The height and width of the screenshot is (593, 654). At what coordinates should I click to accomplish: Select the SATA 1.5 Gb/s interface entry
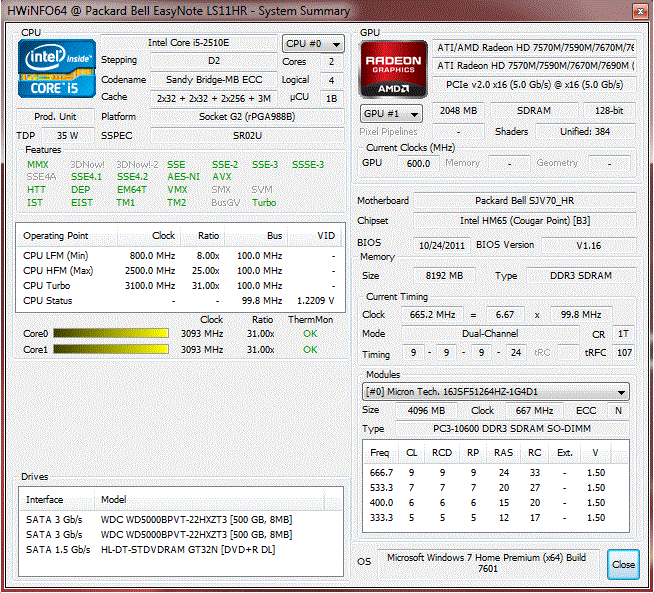tap(58, 550)
